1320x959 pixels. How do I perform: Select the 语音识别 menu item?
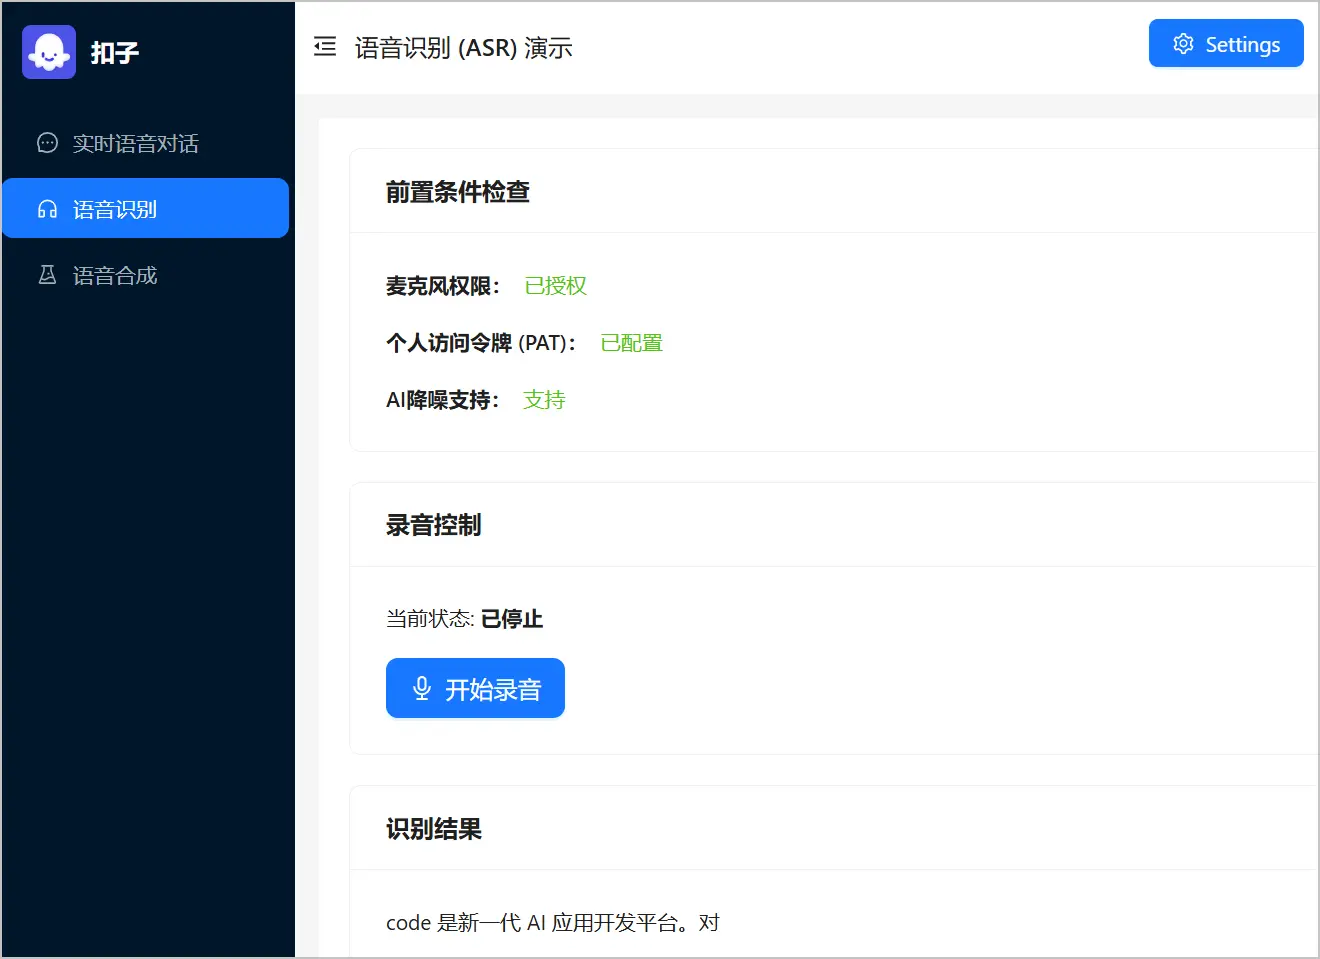(146, 208)
